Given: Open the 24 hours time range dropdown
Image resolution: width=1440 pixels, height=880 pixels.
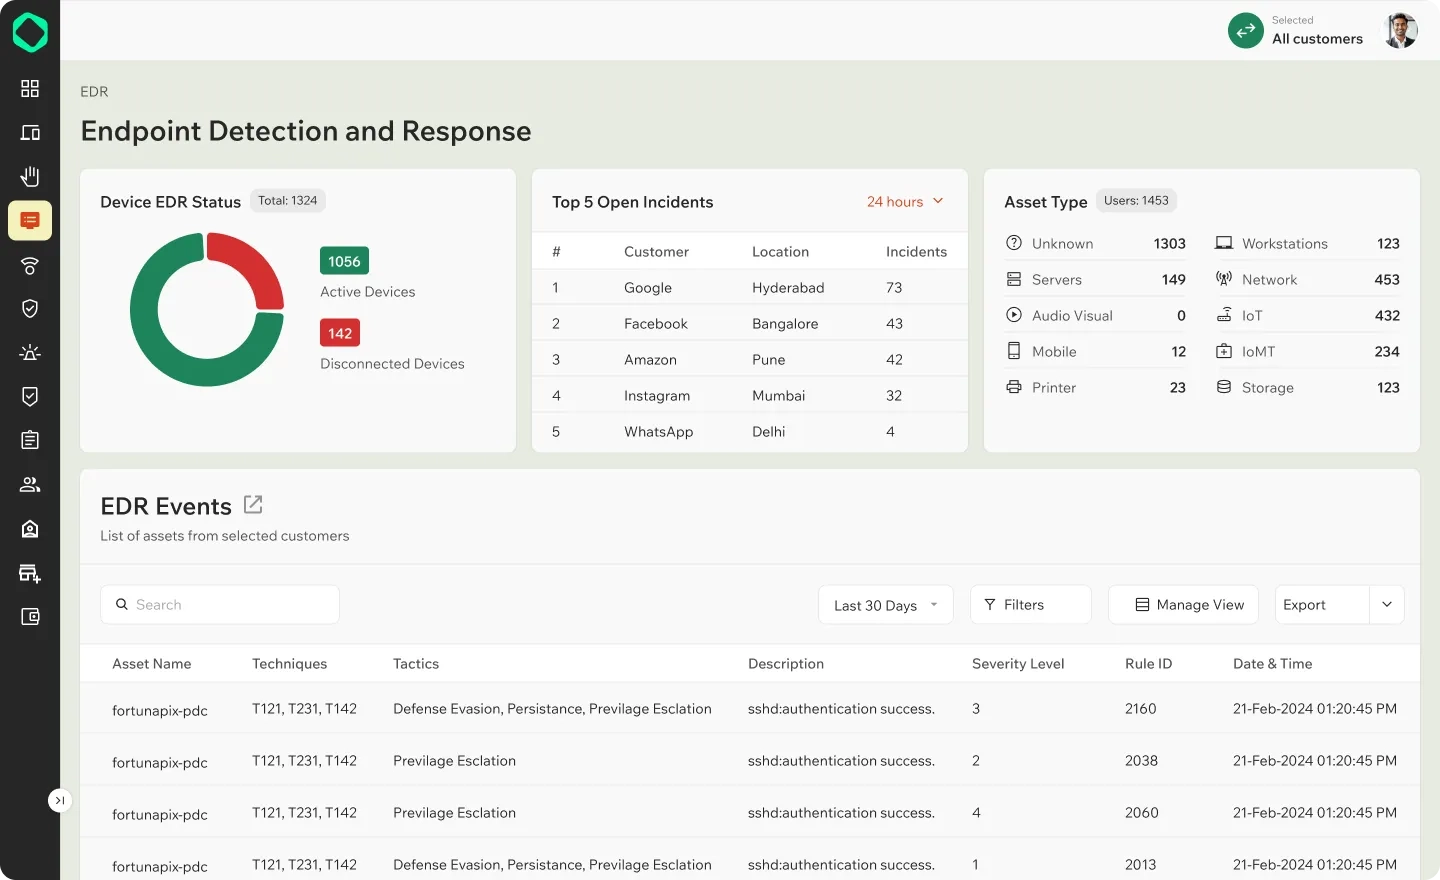Looking at the screenshot, I should [x=905, y=201].
